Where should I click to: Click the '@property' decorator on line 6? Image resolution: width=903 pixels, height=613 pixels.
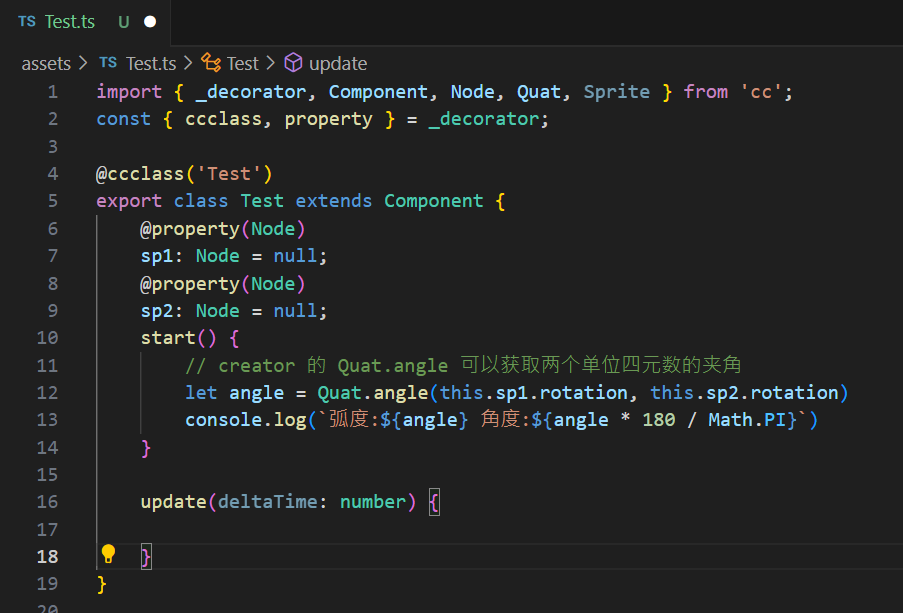tap(190, 229)
